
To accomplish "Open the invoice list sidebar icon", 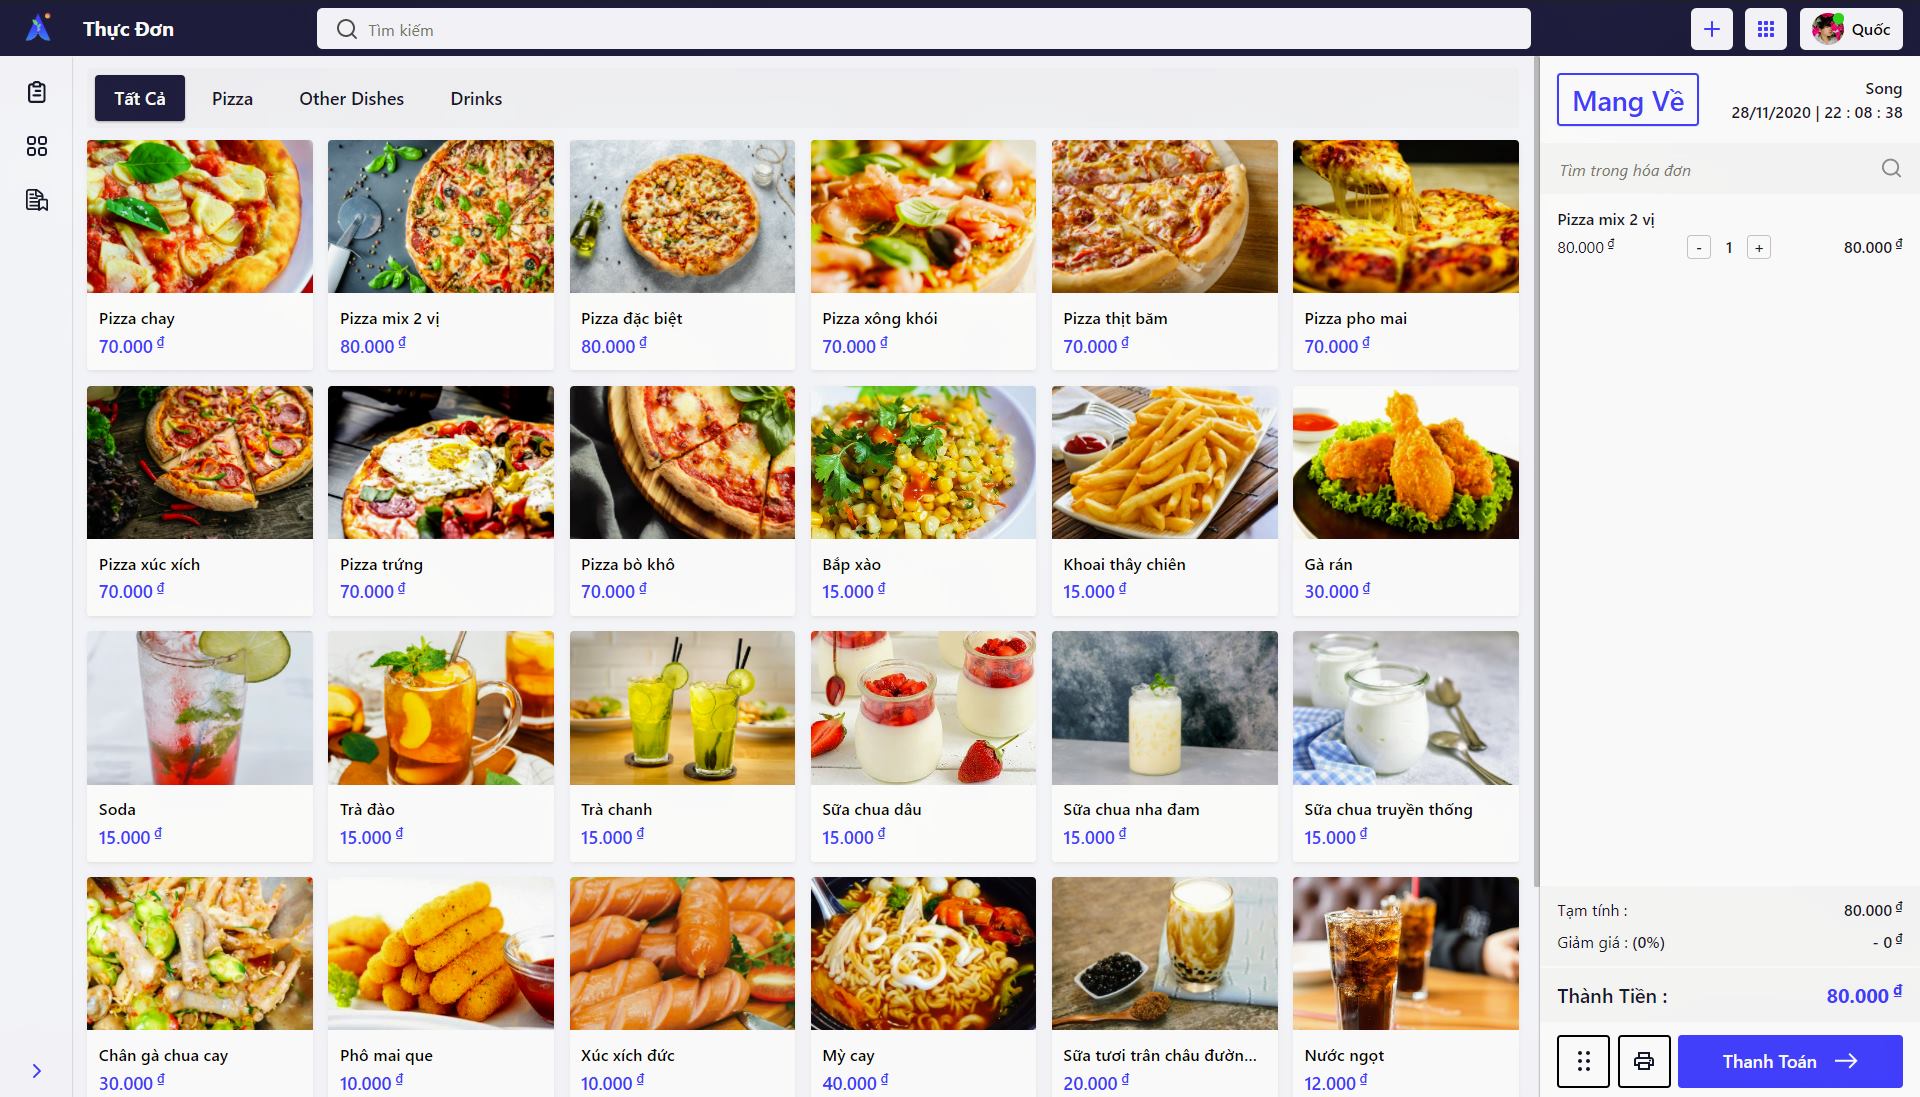I will (37, 201).
